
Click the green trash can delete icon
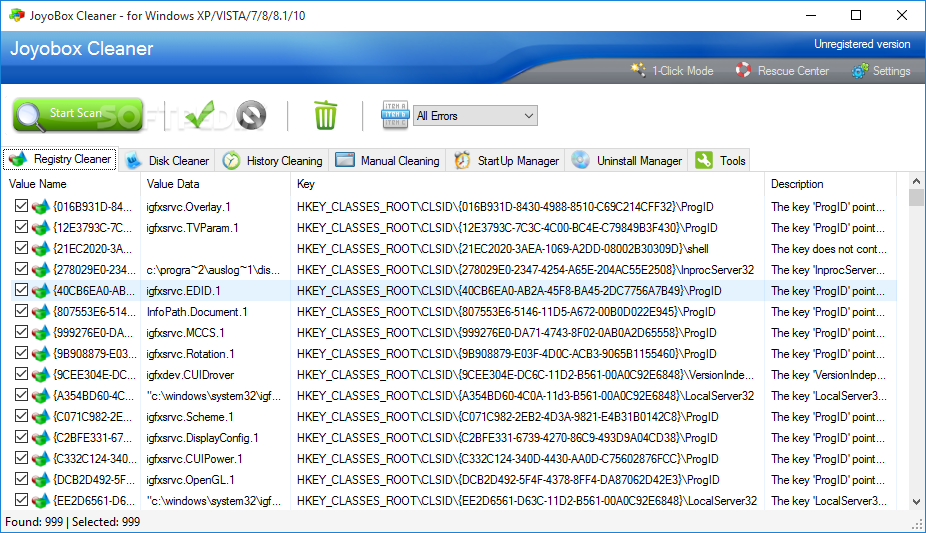[325, 115]
